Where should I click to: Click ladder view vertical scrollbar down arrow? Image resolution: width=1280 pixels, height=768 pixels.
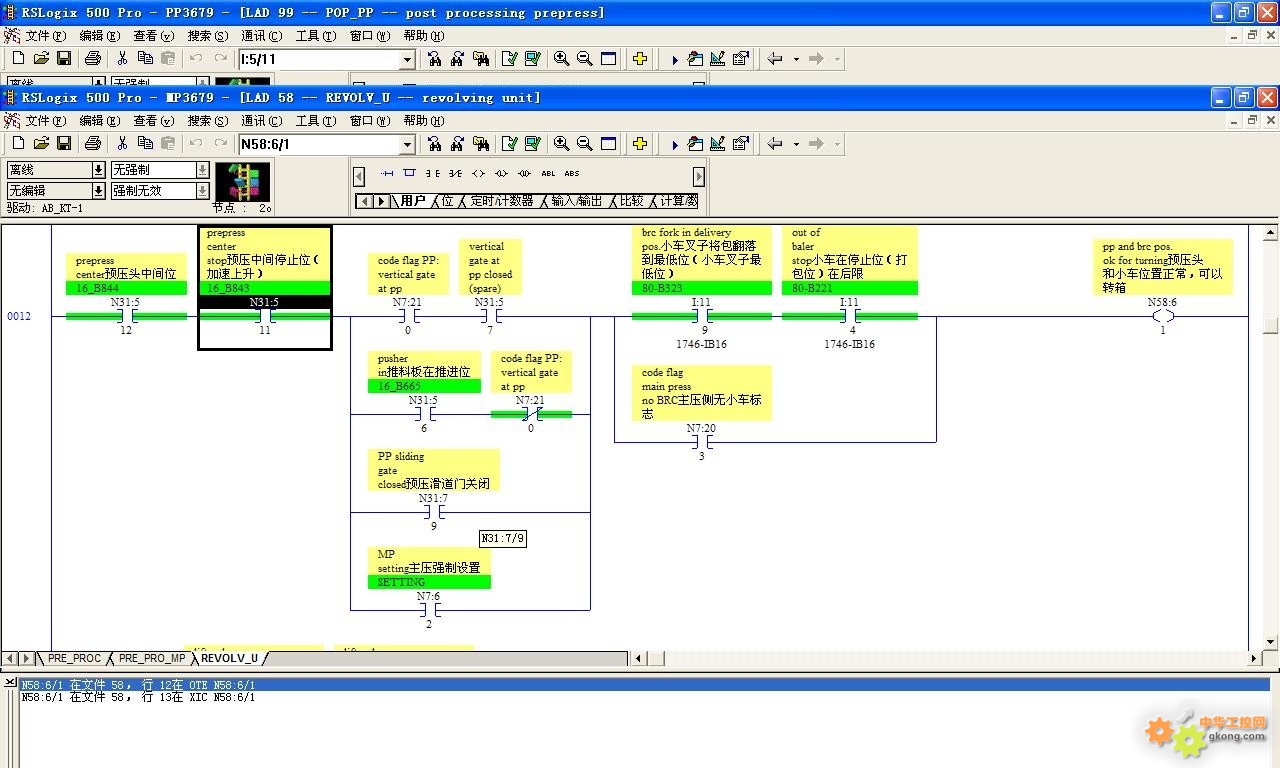tap(1271, 642)
